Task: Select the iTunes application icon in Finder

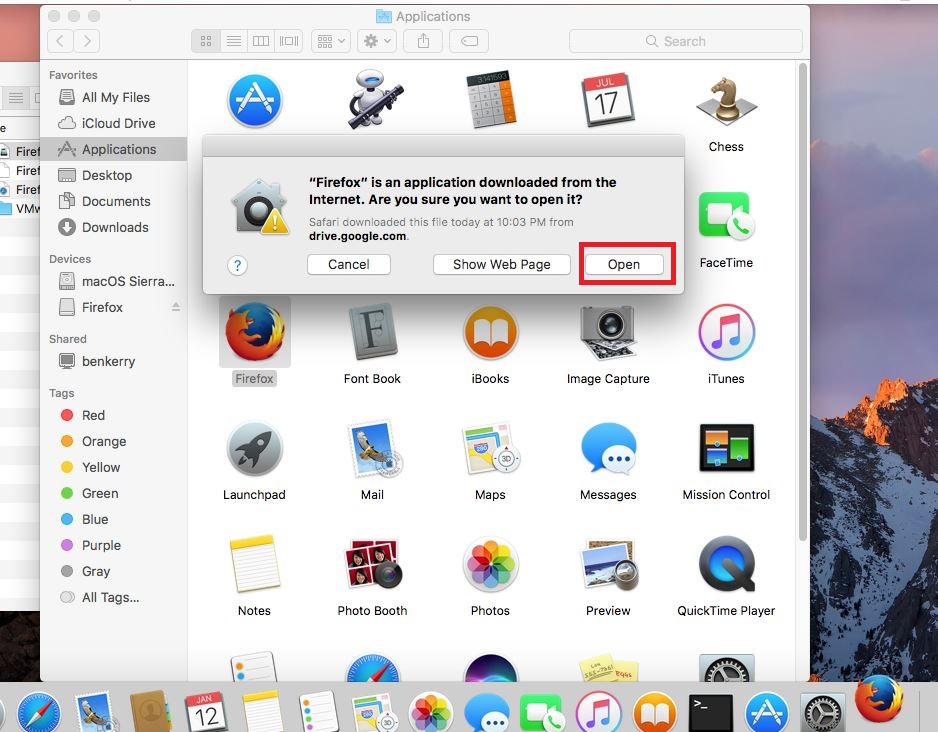Action: coord(726,332)
